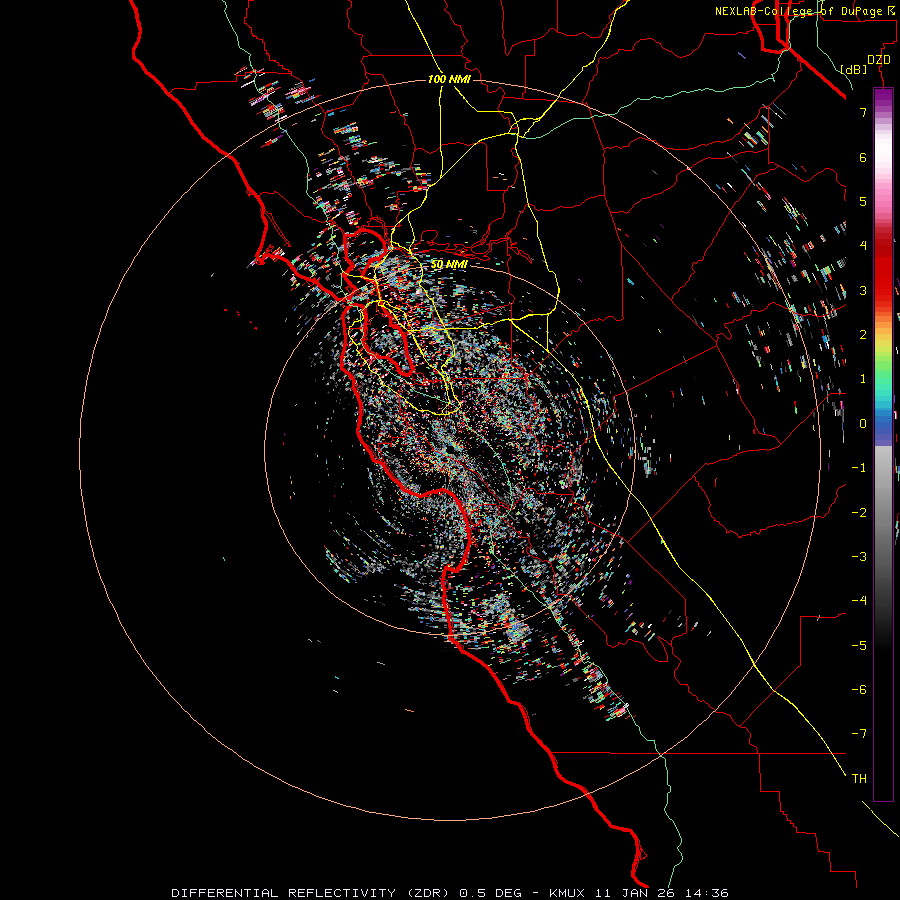Click the "3" value on the color scale

[x=863, y=290]
